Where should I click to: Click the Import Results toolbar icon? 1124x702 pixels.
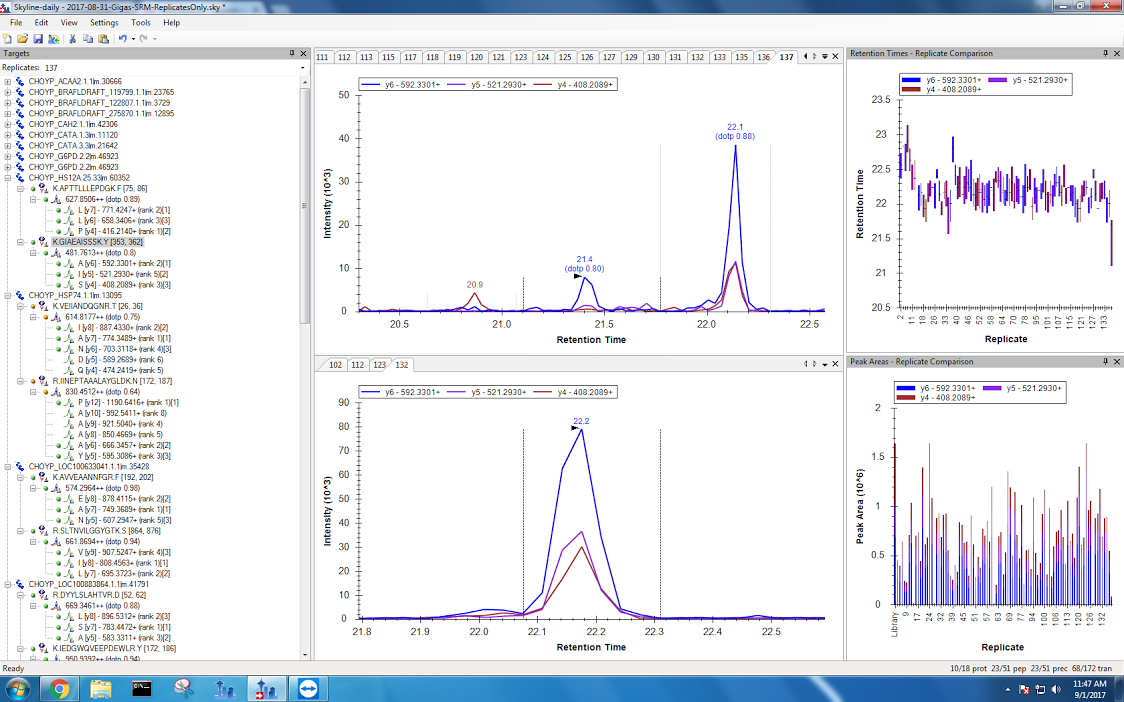tap(53, 38)
